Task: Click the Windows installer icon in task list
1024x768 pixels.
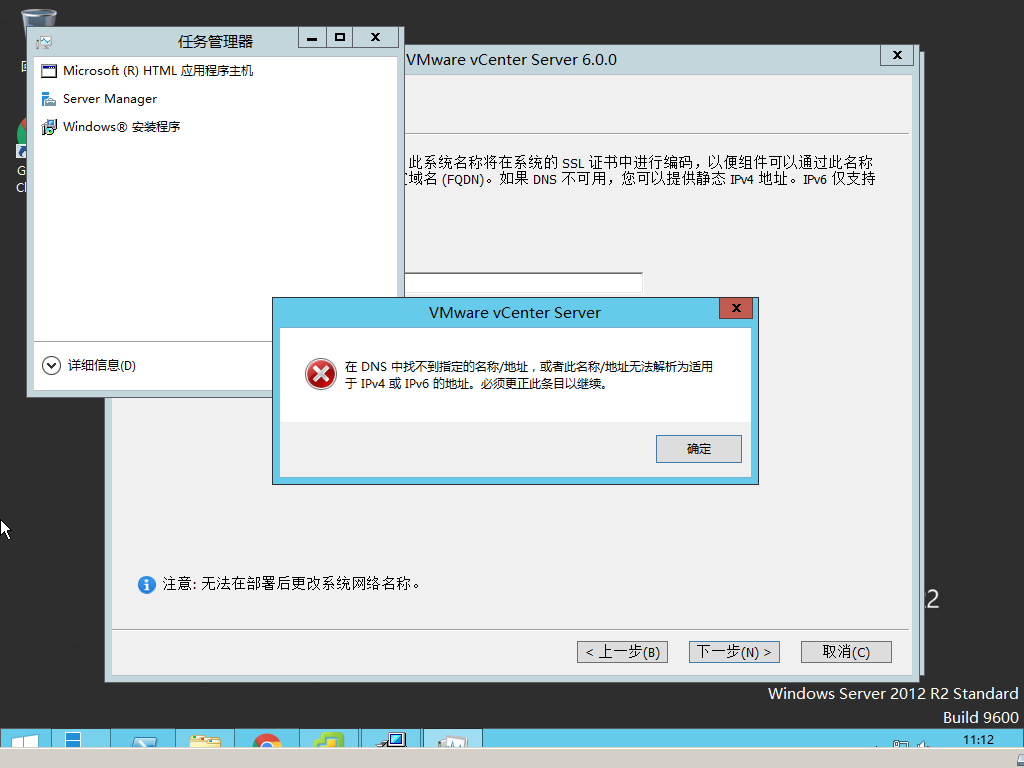Action: tap(48, 127)
